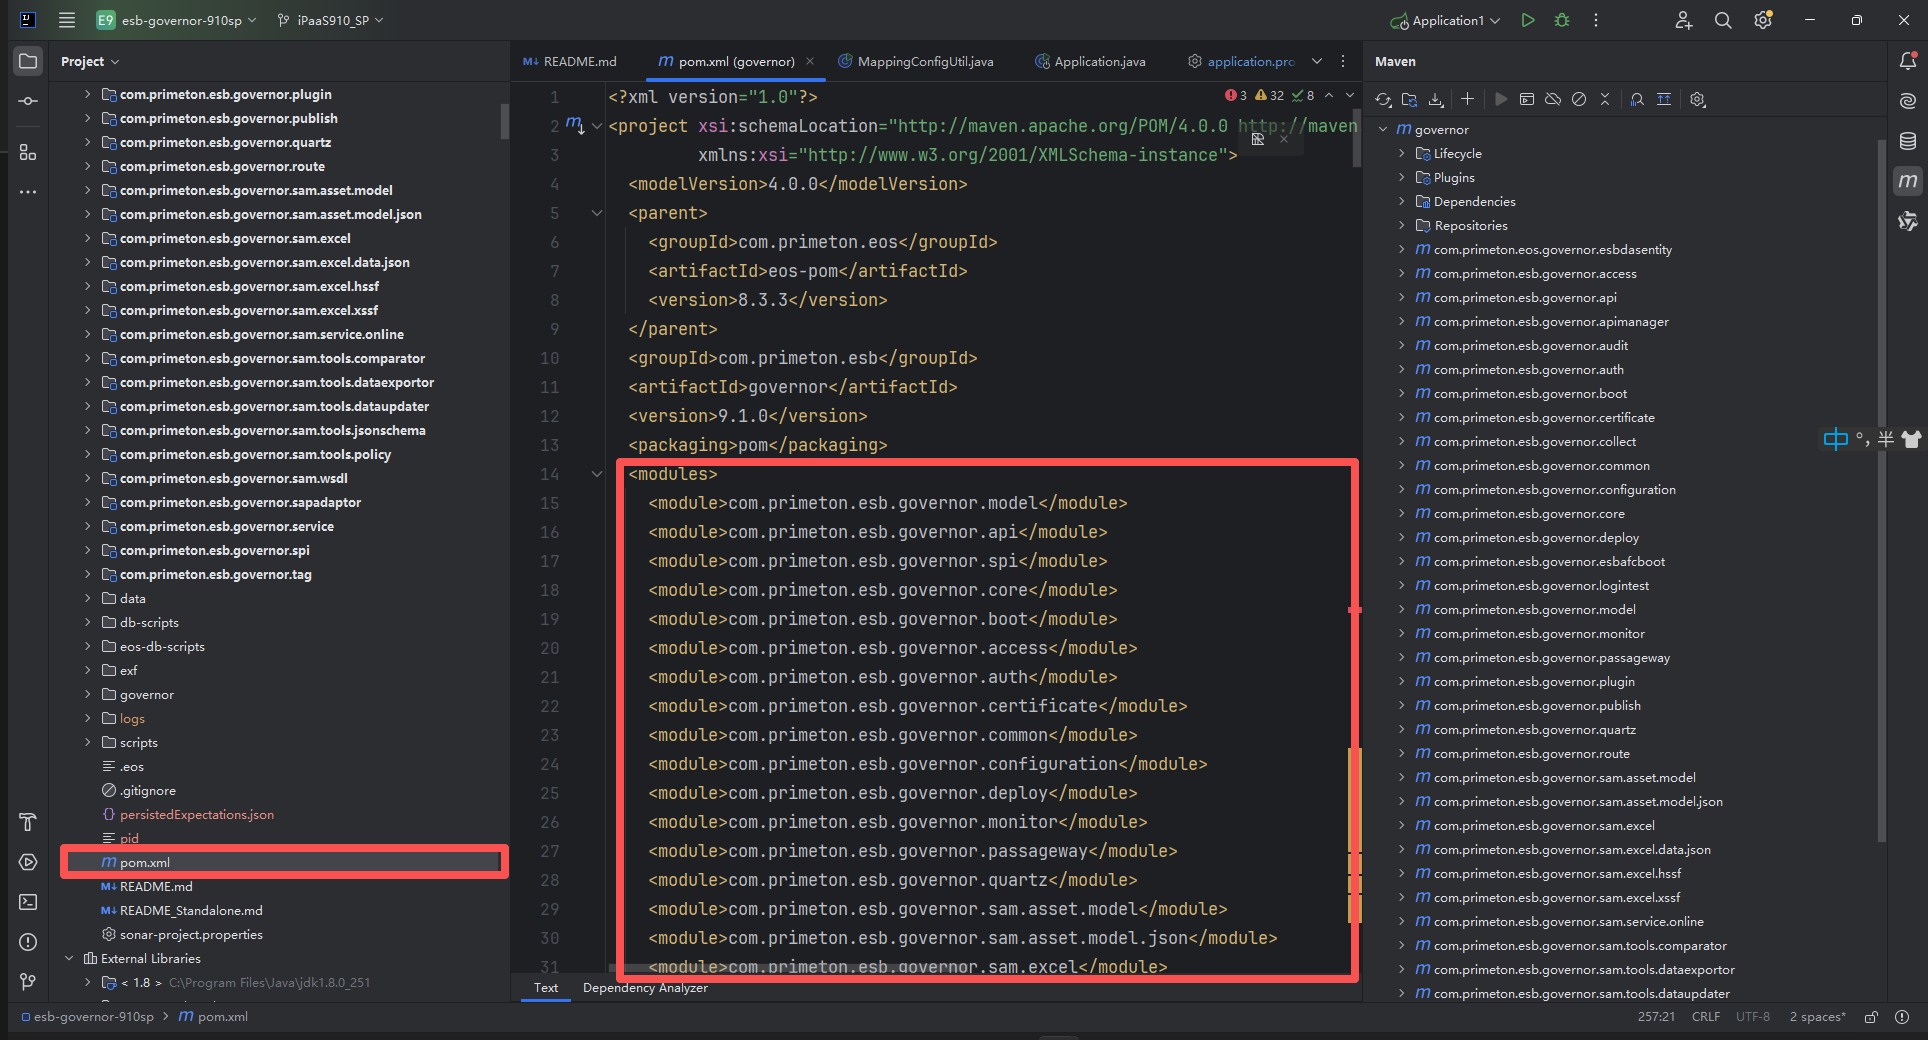
Task: Open the Terminal tool window
Action: point(28,902)
